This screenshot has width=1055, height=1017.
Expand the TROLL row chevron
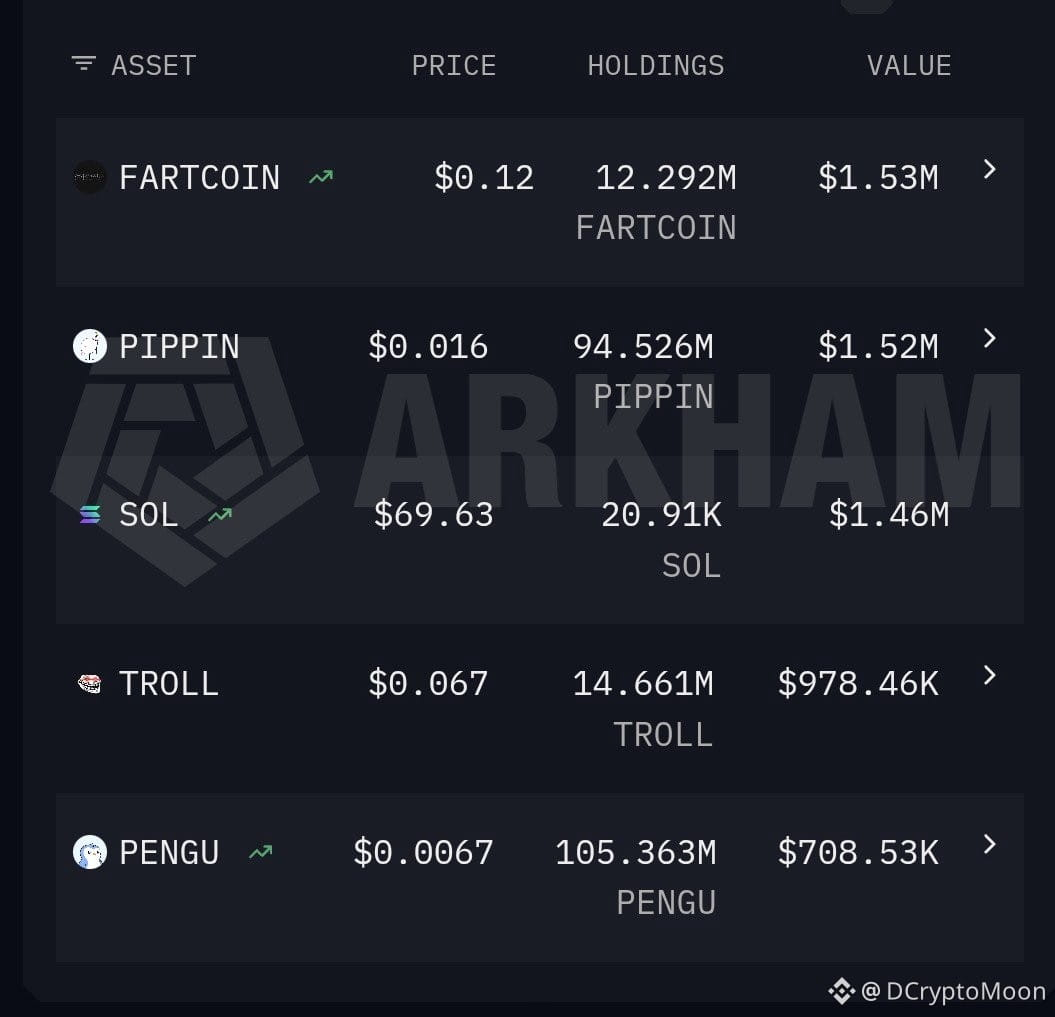pos(989,675)
